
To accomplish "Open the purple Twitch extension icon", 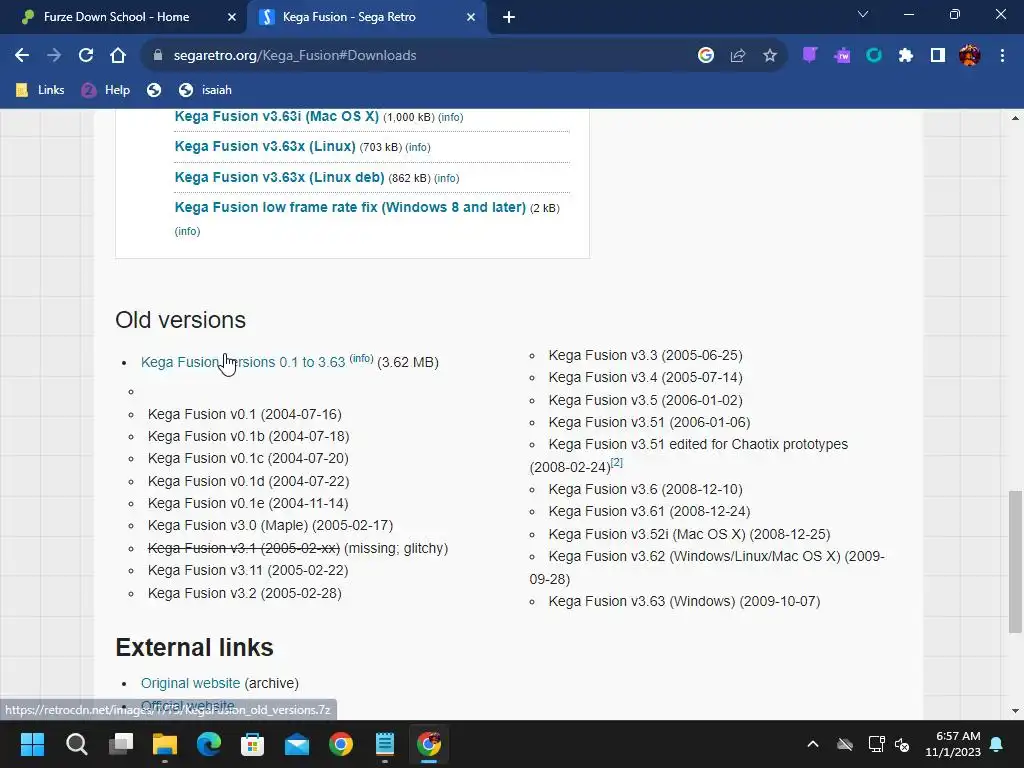I will 810,56.
